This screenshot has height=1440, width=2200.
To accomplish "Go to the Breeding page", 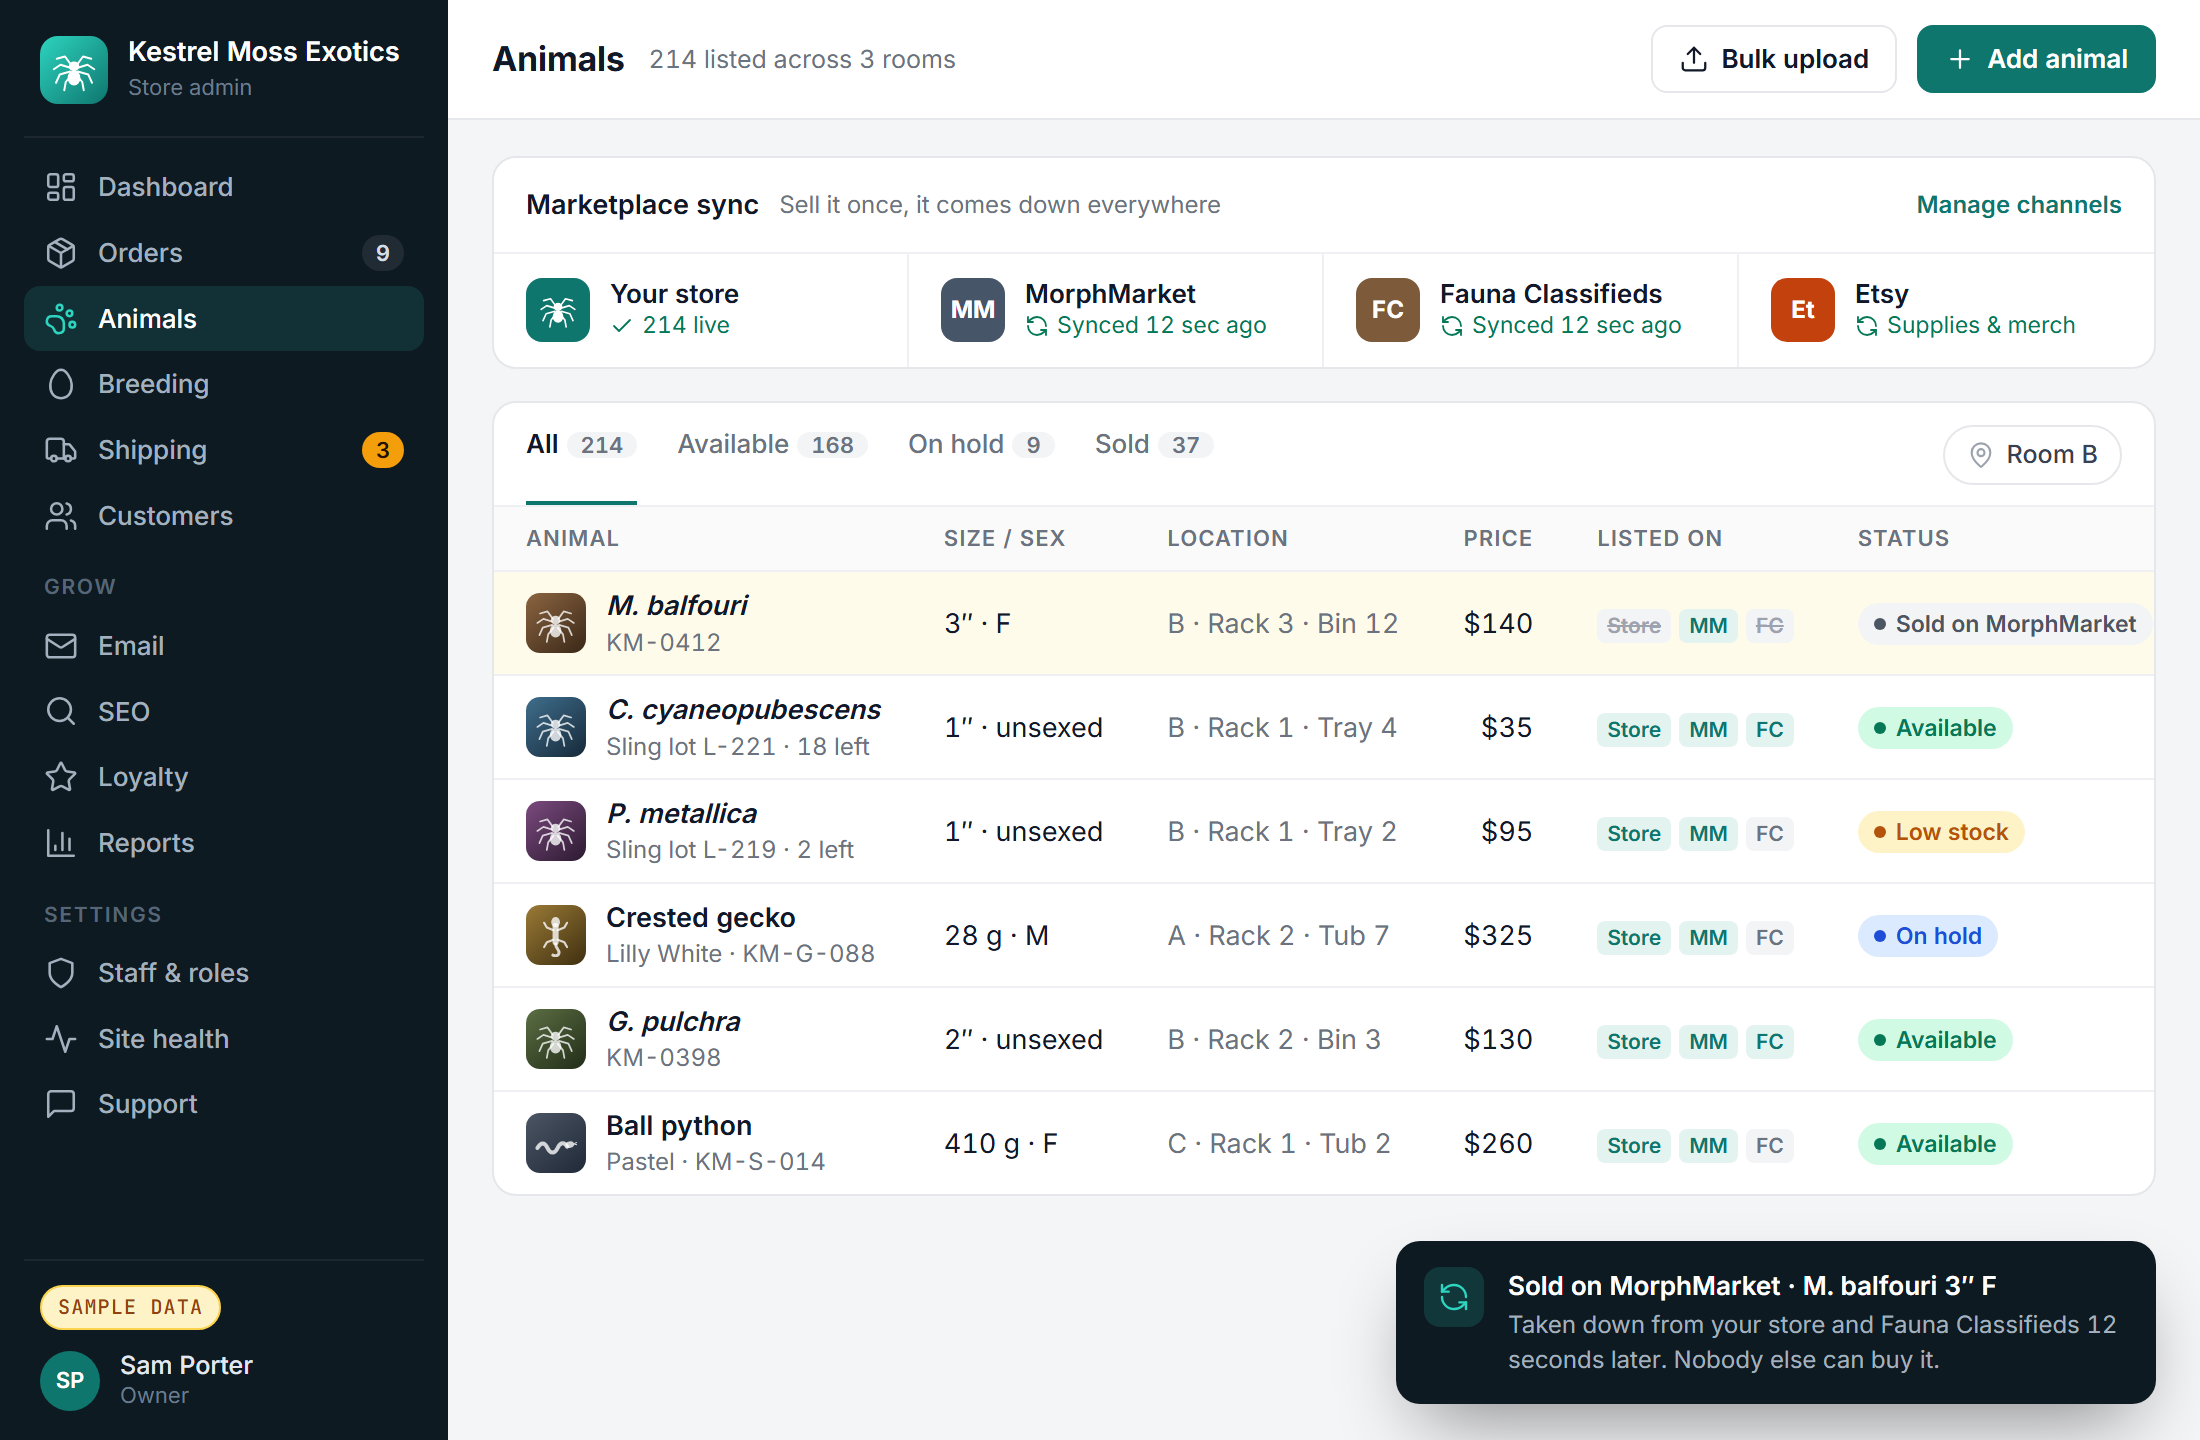I will pos(224,384).
